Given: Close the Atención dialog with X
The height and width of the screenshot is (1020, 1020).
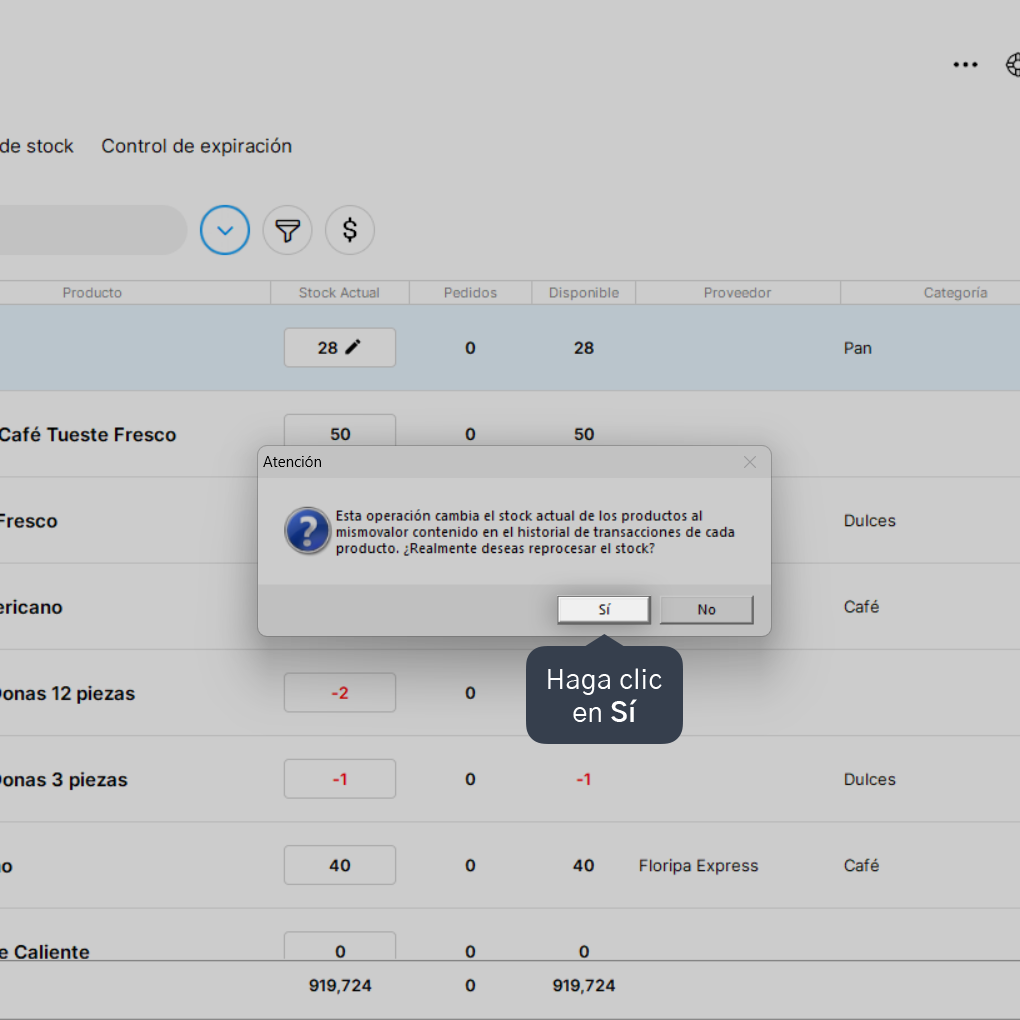Looking at the screenshot, I should coord(749,462).
